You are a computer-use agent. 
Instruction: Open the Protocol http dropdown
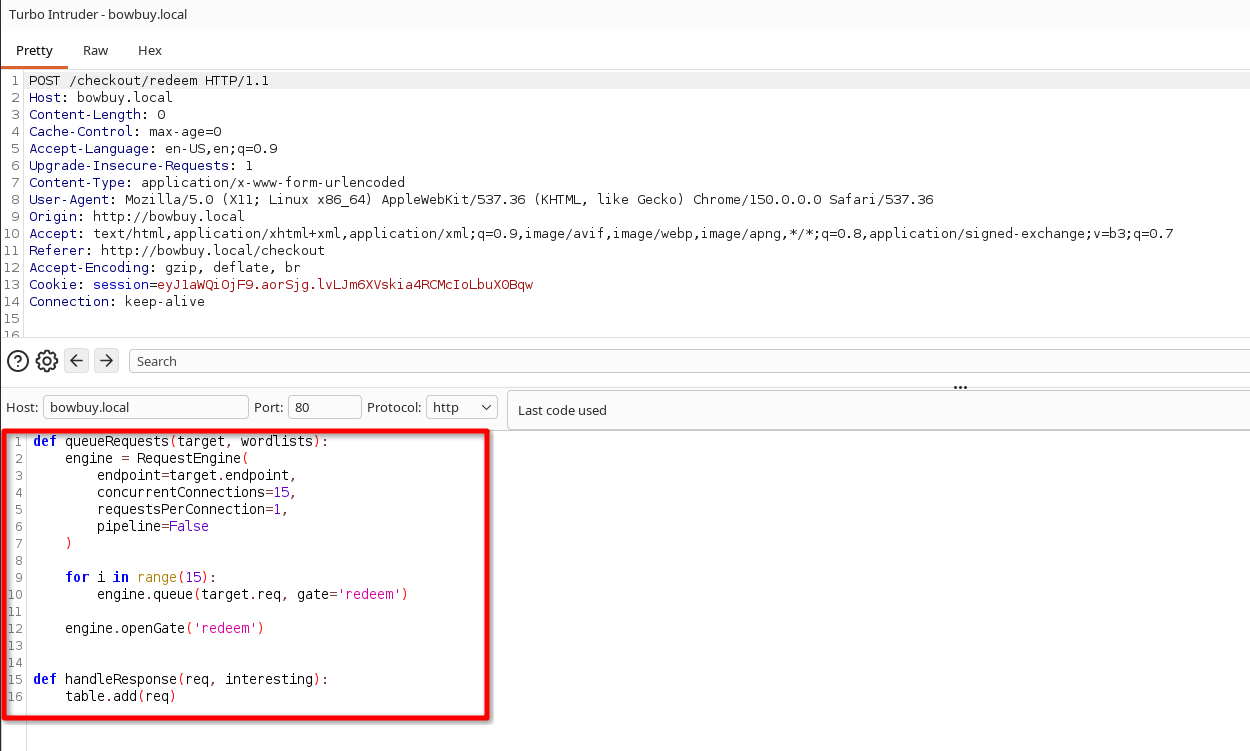click(x=461, y=407)
